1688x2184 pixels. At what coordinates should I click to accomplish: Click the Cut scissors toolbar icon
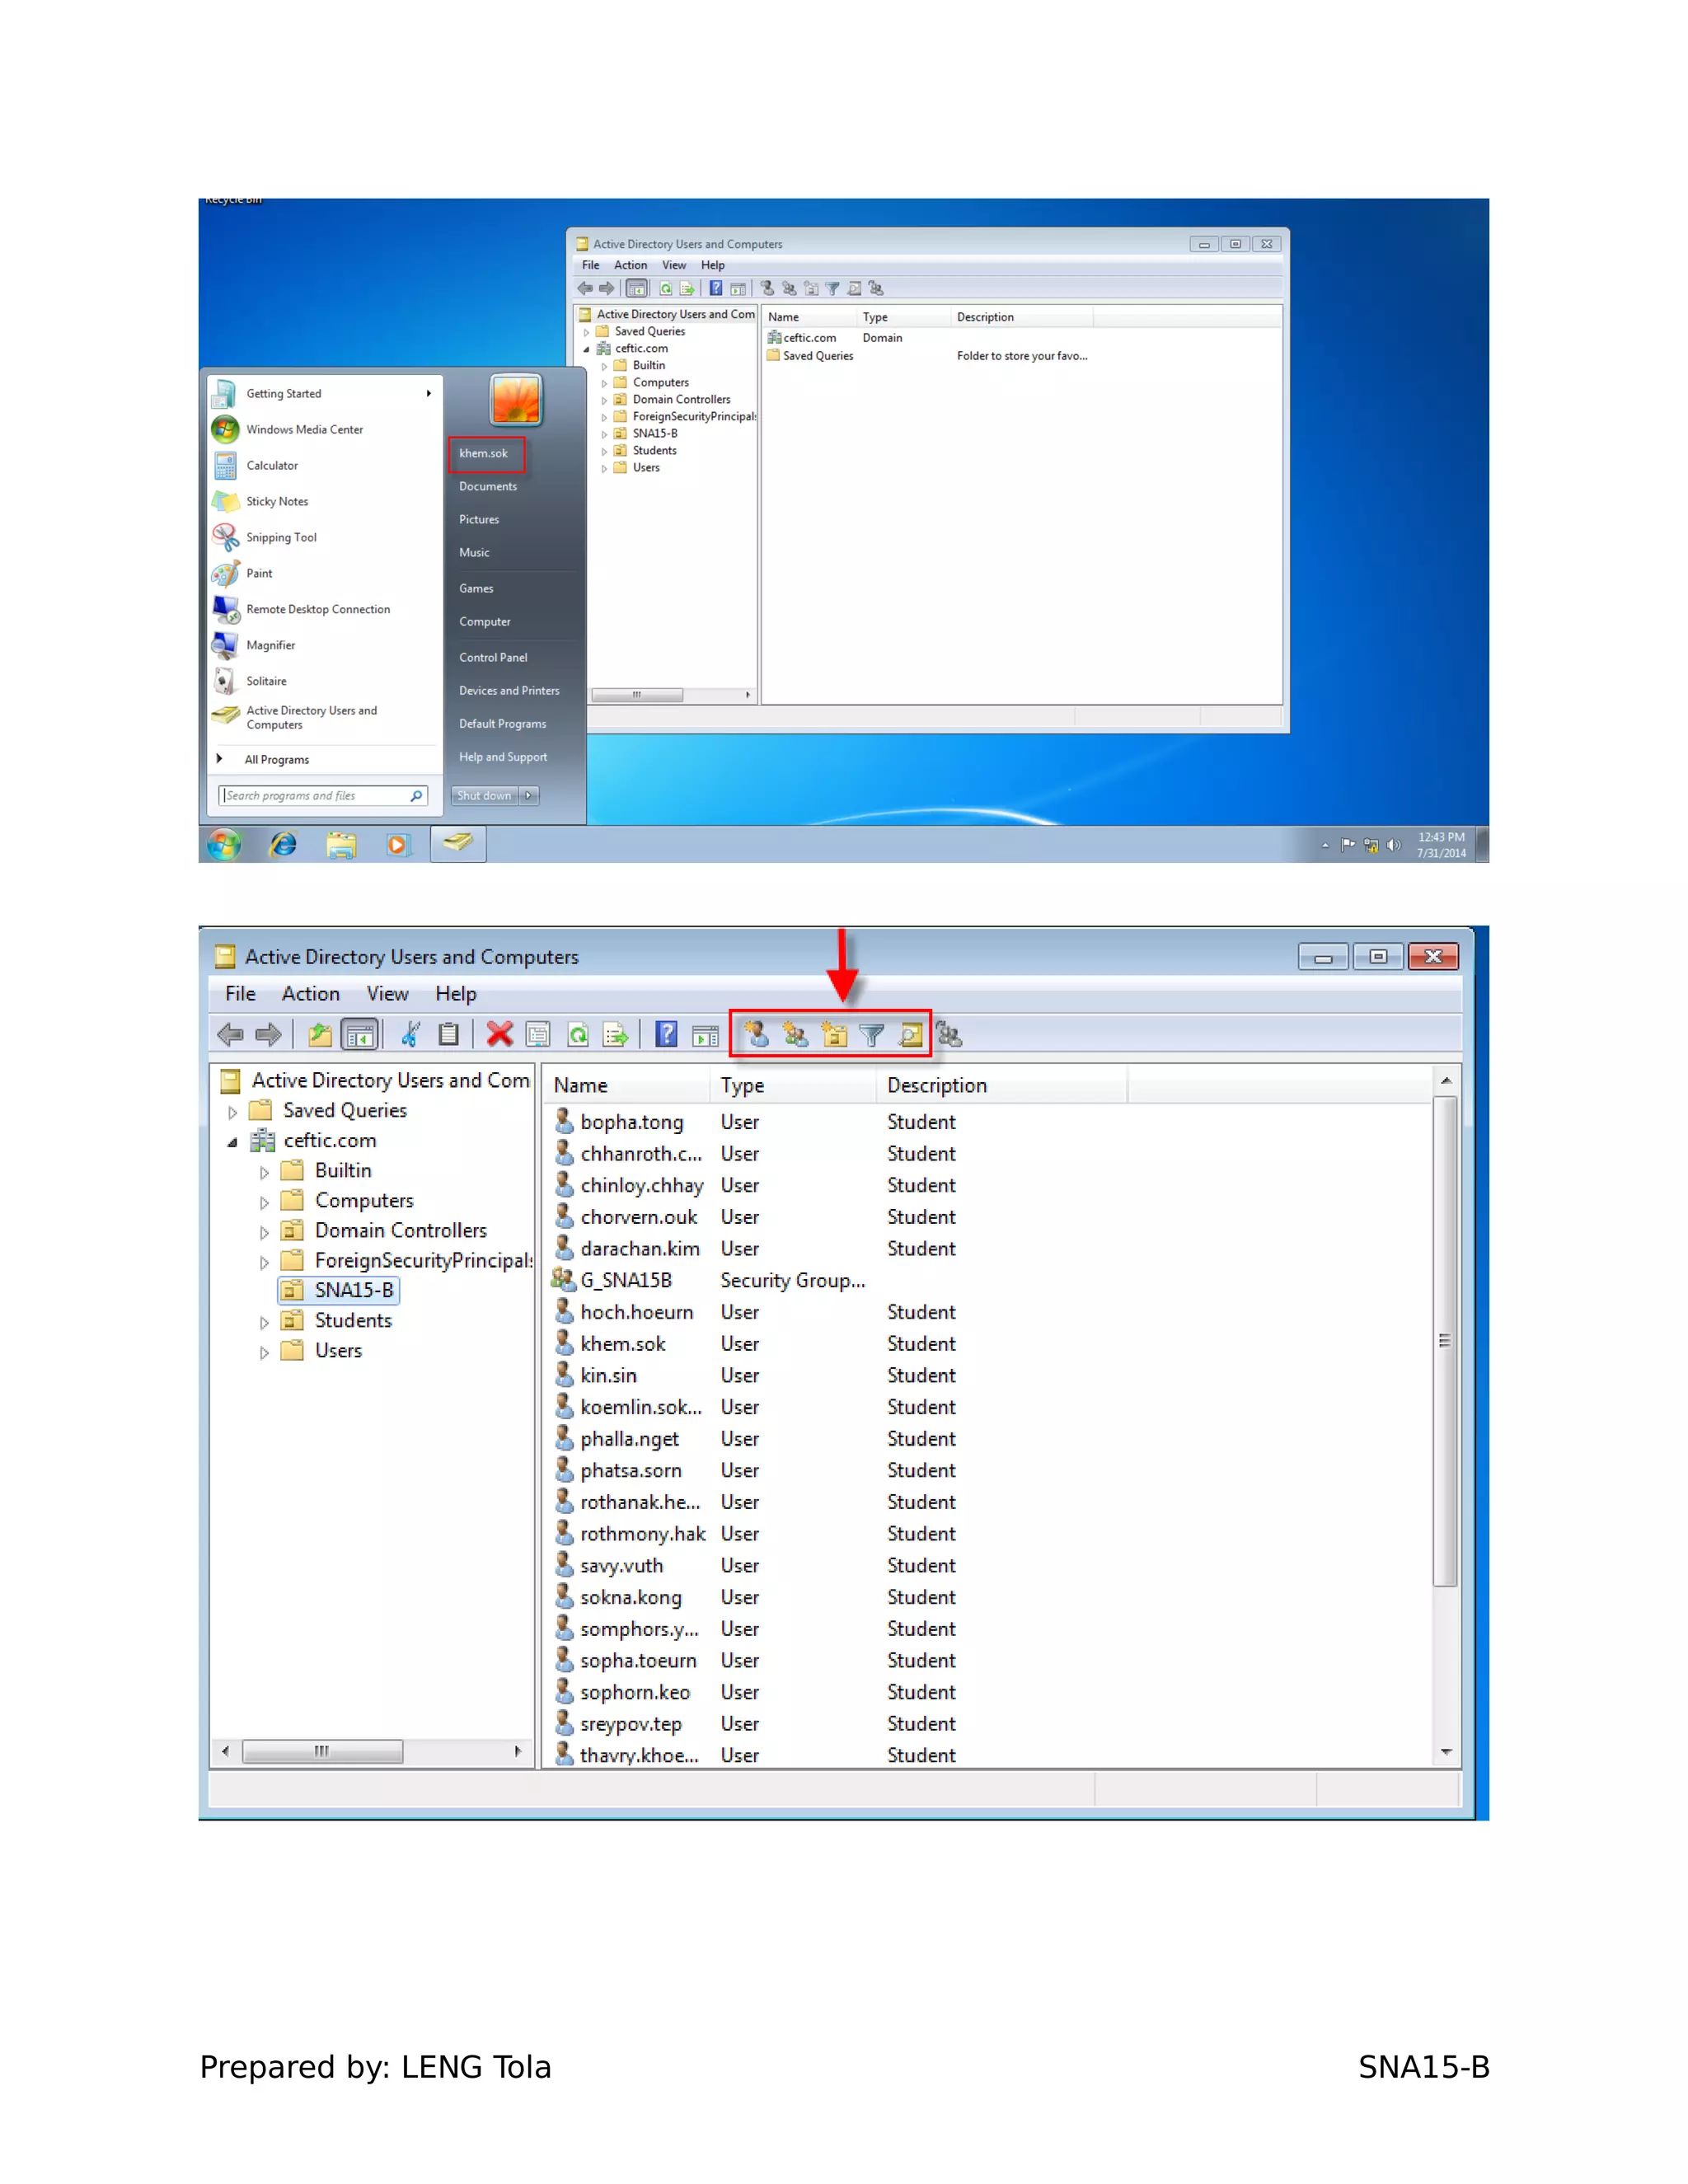pos(410,1034)
